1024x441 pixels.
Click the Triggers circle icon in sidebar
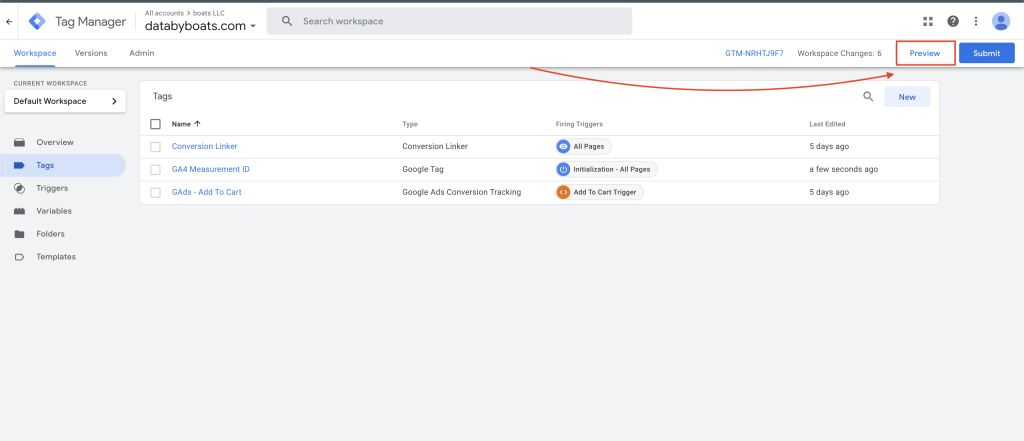click(x=20, y=188)
